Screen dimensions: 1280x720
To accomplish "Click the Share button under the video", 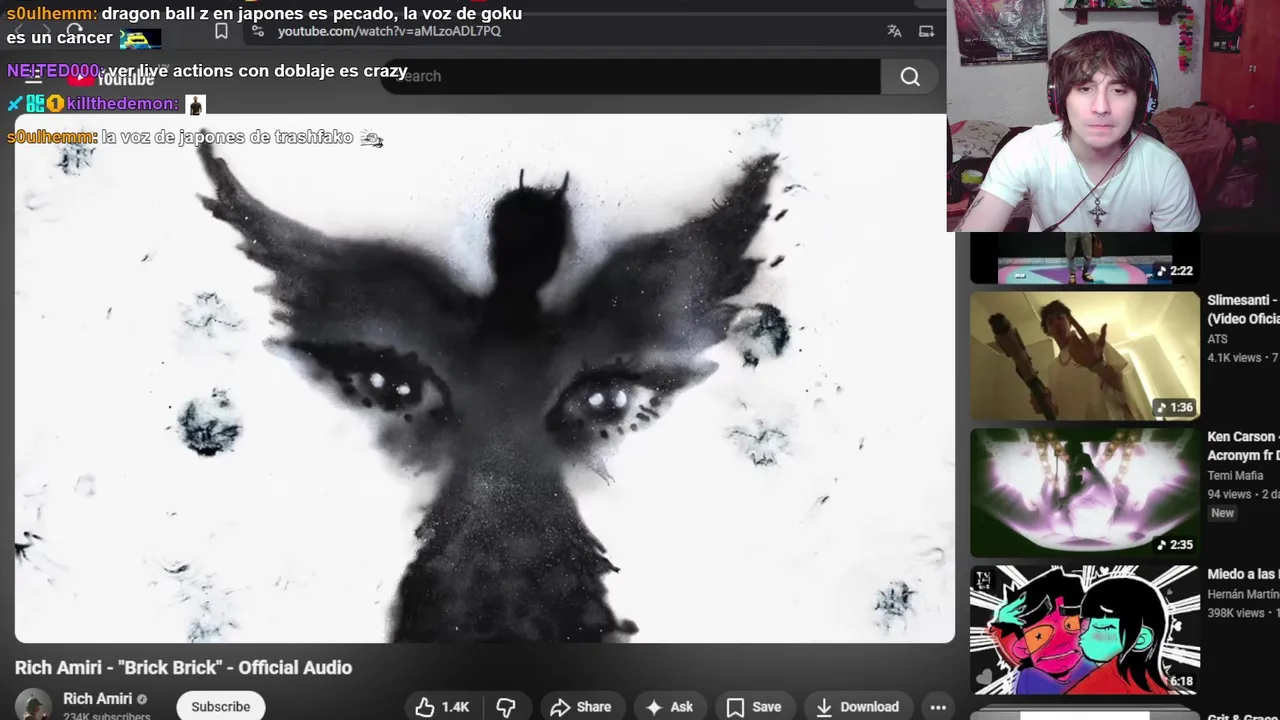I will click(x=581, y=707).
